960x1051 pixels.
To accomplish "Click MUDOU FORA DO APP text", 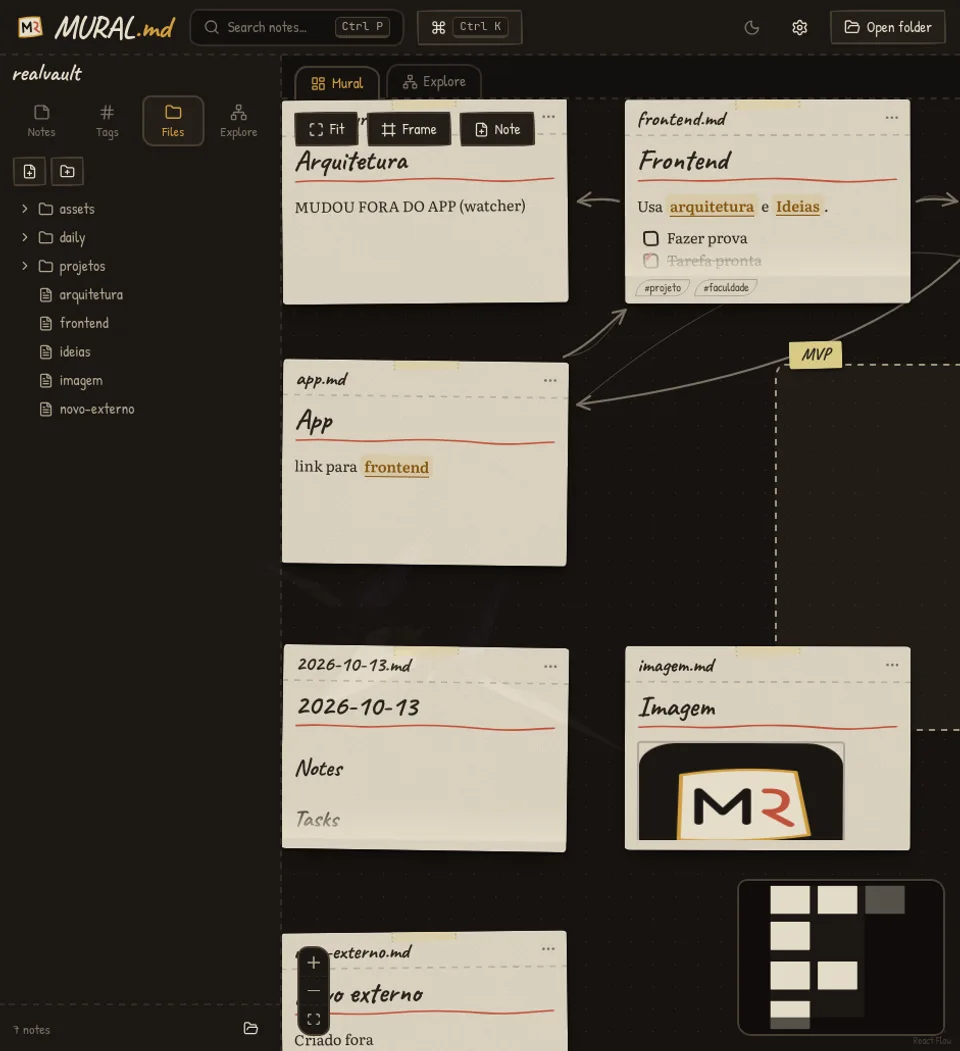I will [410, 206].
